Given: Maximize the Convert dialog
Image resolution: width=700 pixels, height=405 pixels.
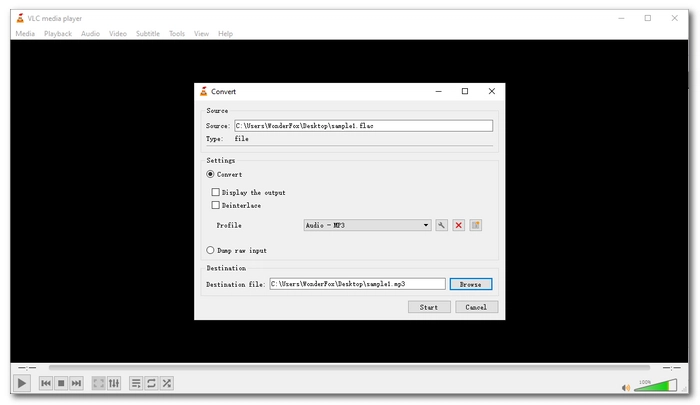Looking at the screenshot, I should point(465,91).
